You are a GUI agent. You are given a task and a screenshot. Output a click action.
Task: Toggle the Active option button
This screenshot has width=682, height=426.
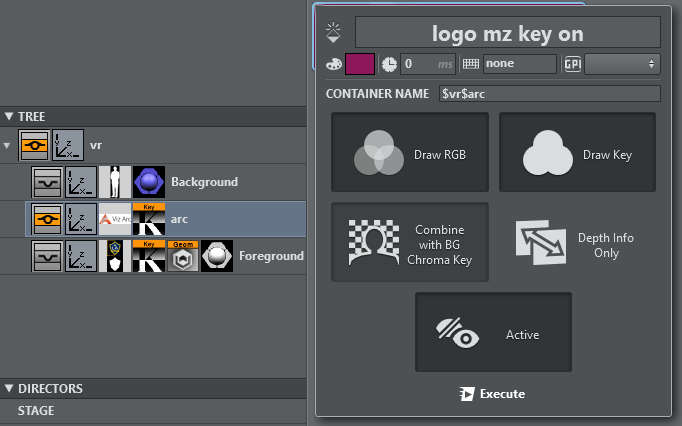(x=493, y=333)
